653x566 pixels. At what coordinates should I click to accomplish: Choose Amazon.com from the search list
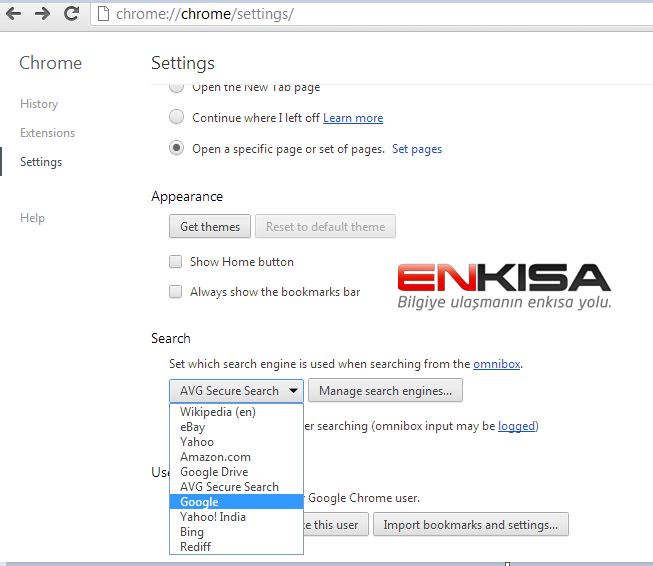coord(236,457)
